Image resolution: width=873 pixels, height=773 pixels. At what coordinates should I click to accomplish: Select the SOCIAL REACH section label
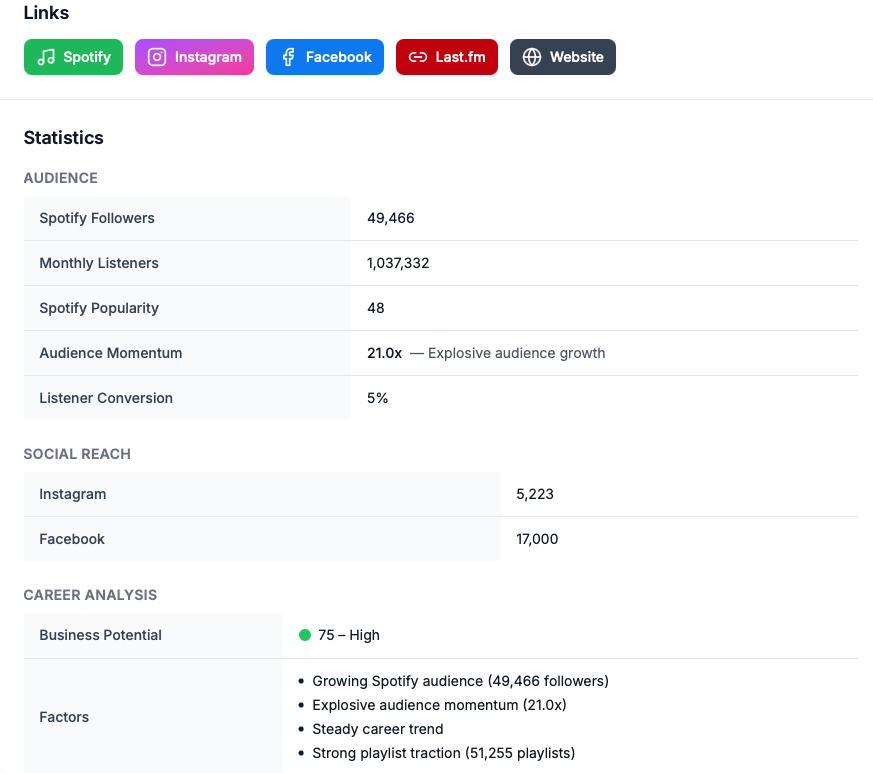77,454
